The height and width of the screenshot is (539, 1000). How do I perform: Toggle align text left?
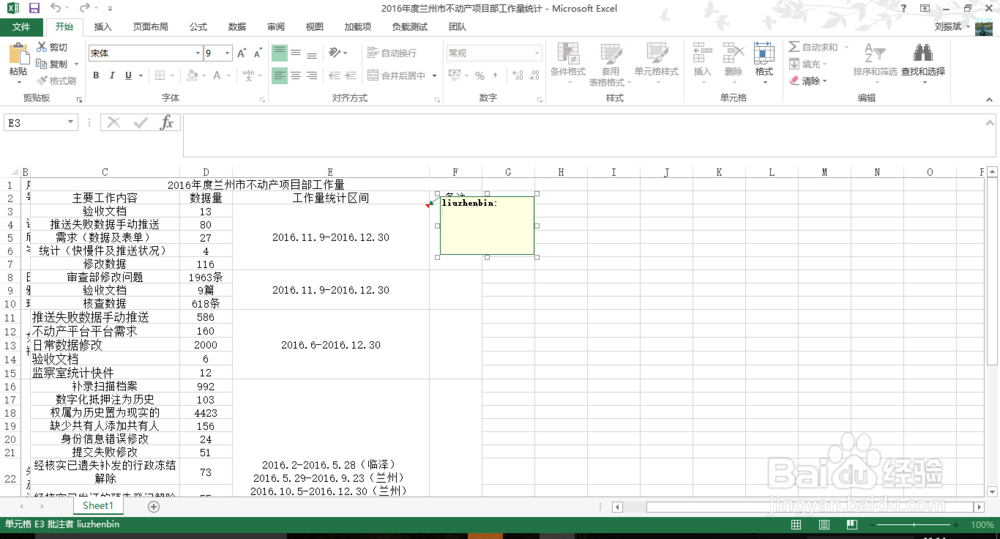pos(279,75)
